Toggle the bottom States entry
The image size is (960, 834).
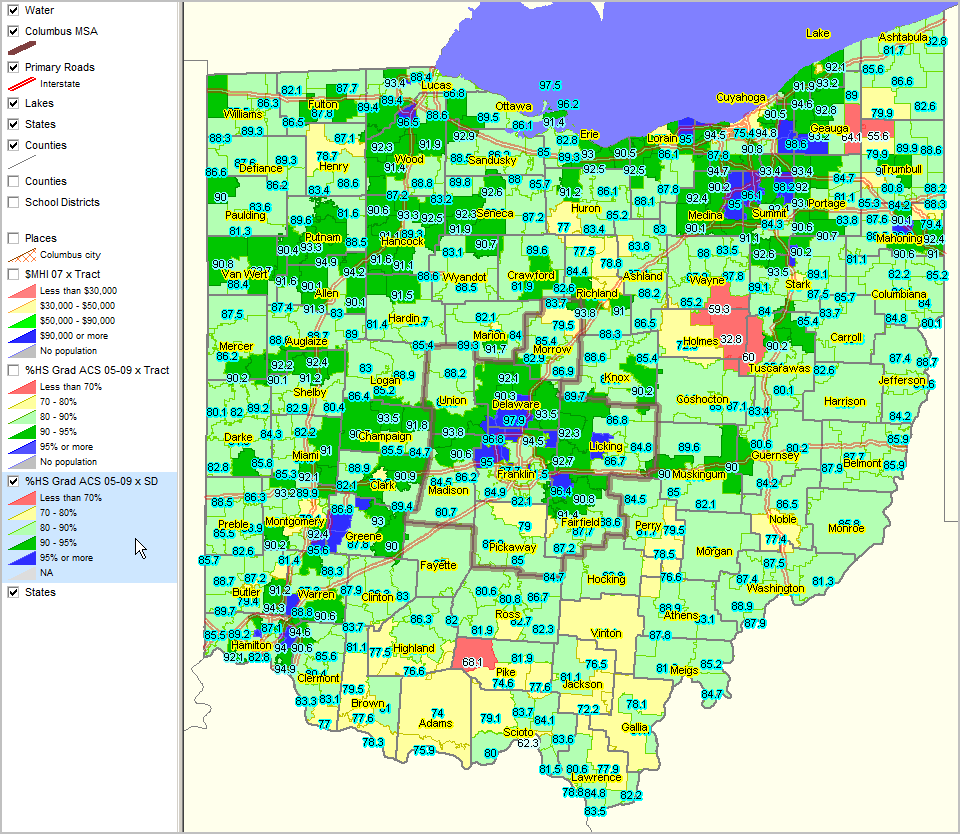(12, 591)
